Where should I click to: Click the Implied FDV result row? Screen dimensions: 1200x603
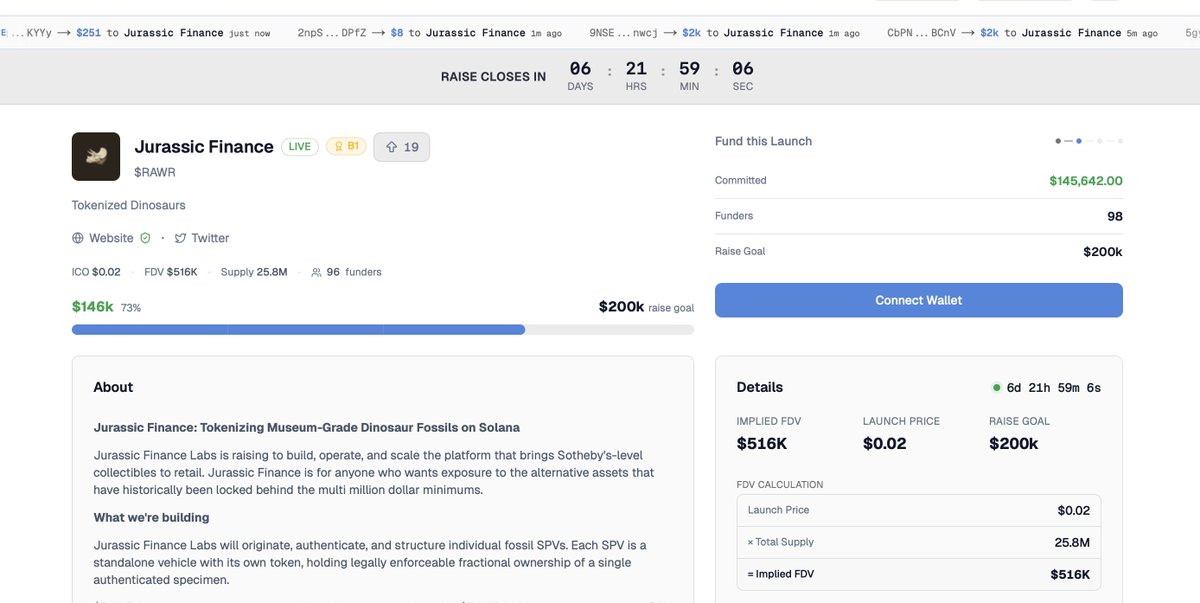tap(918, 574)
